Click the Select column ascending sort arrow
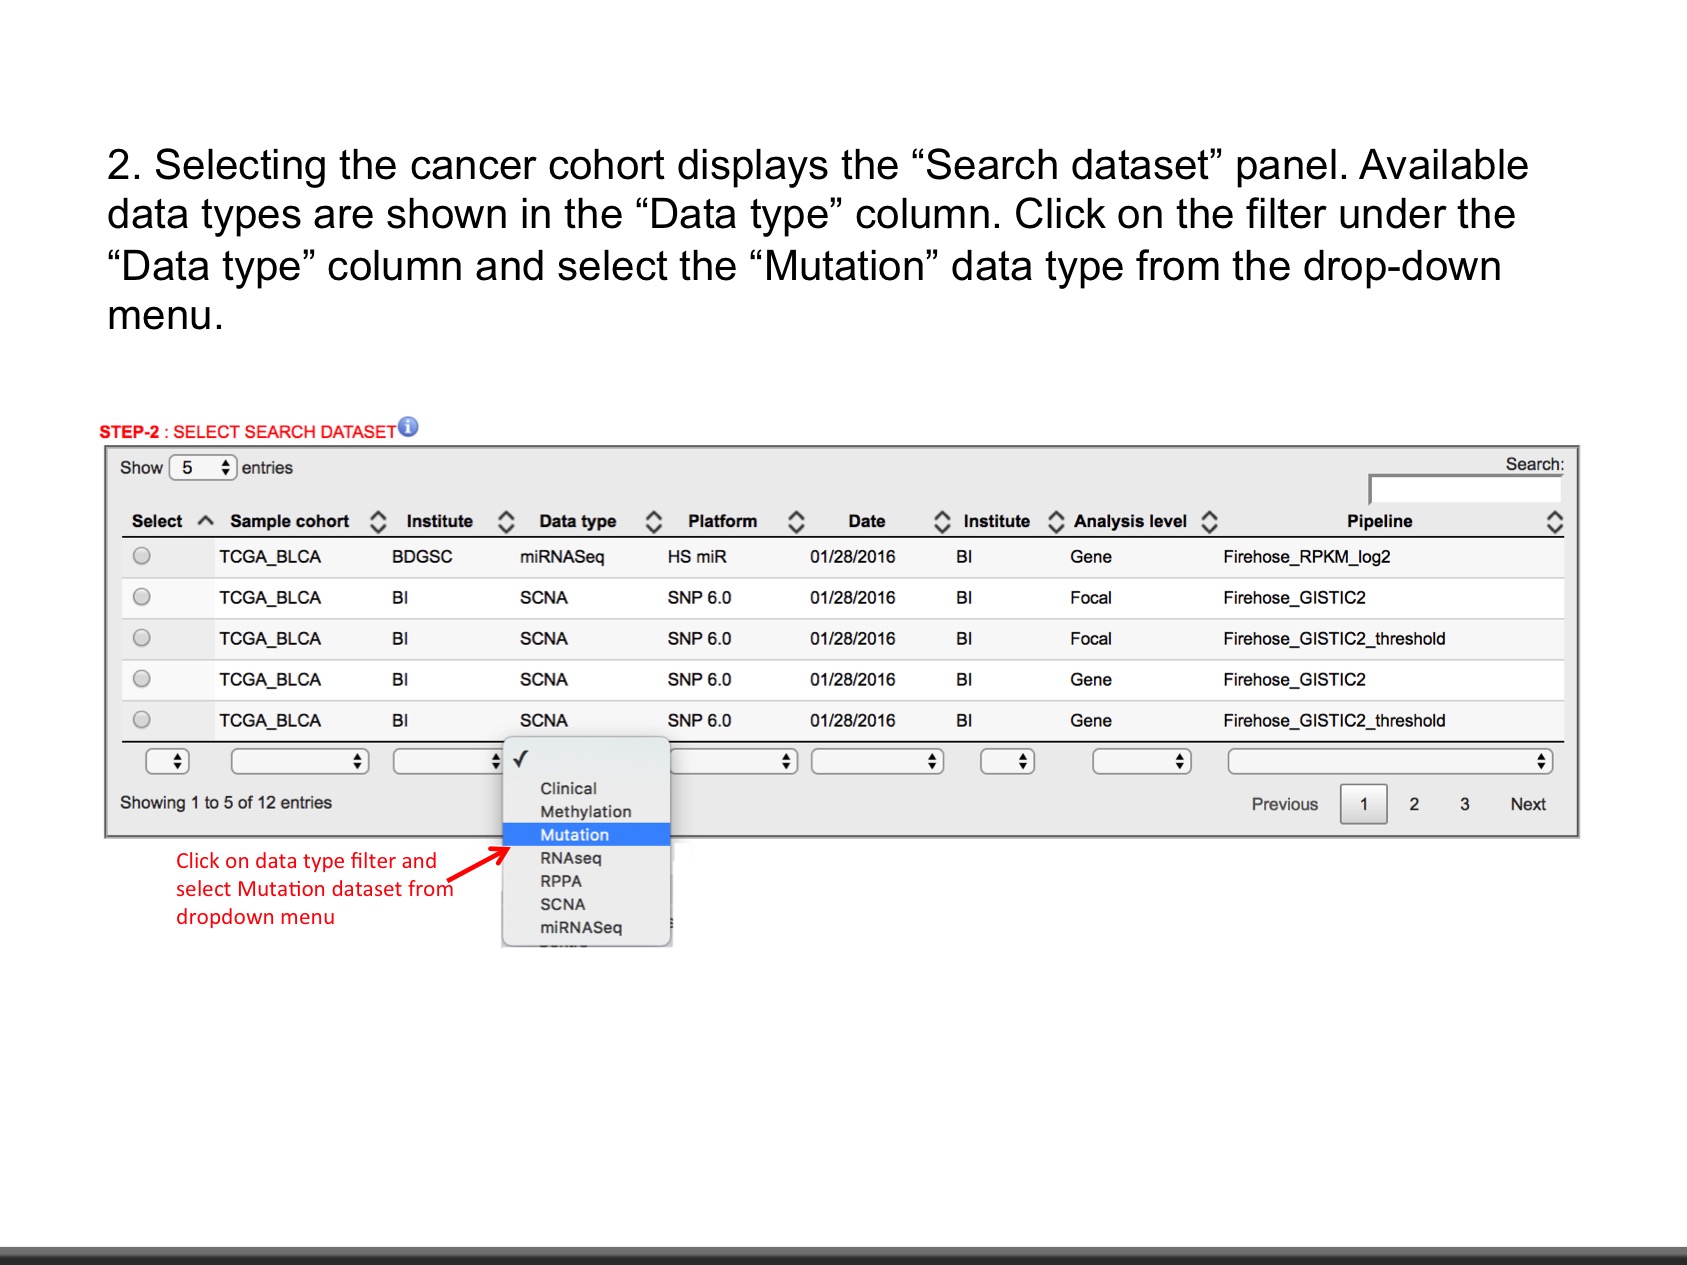 (x=206, y=521)
